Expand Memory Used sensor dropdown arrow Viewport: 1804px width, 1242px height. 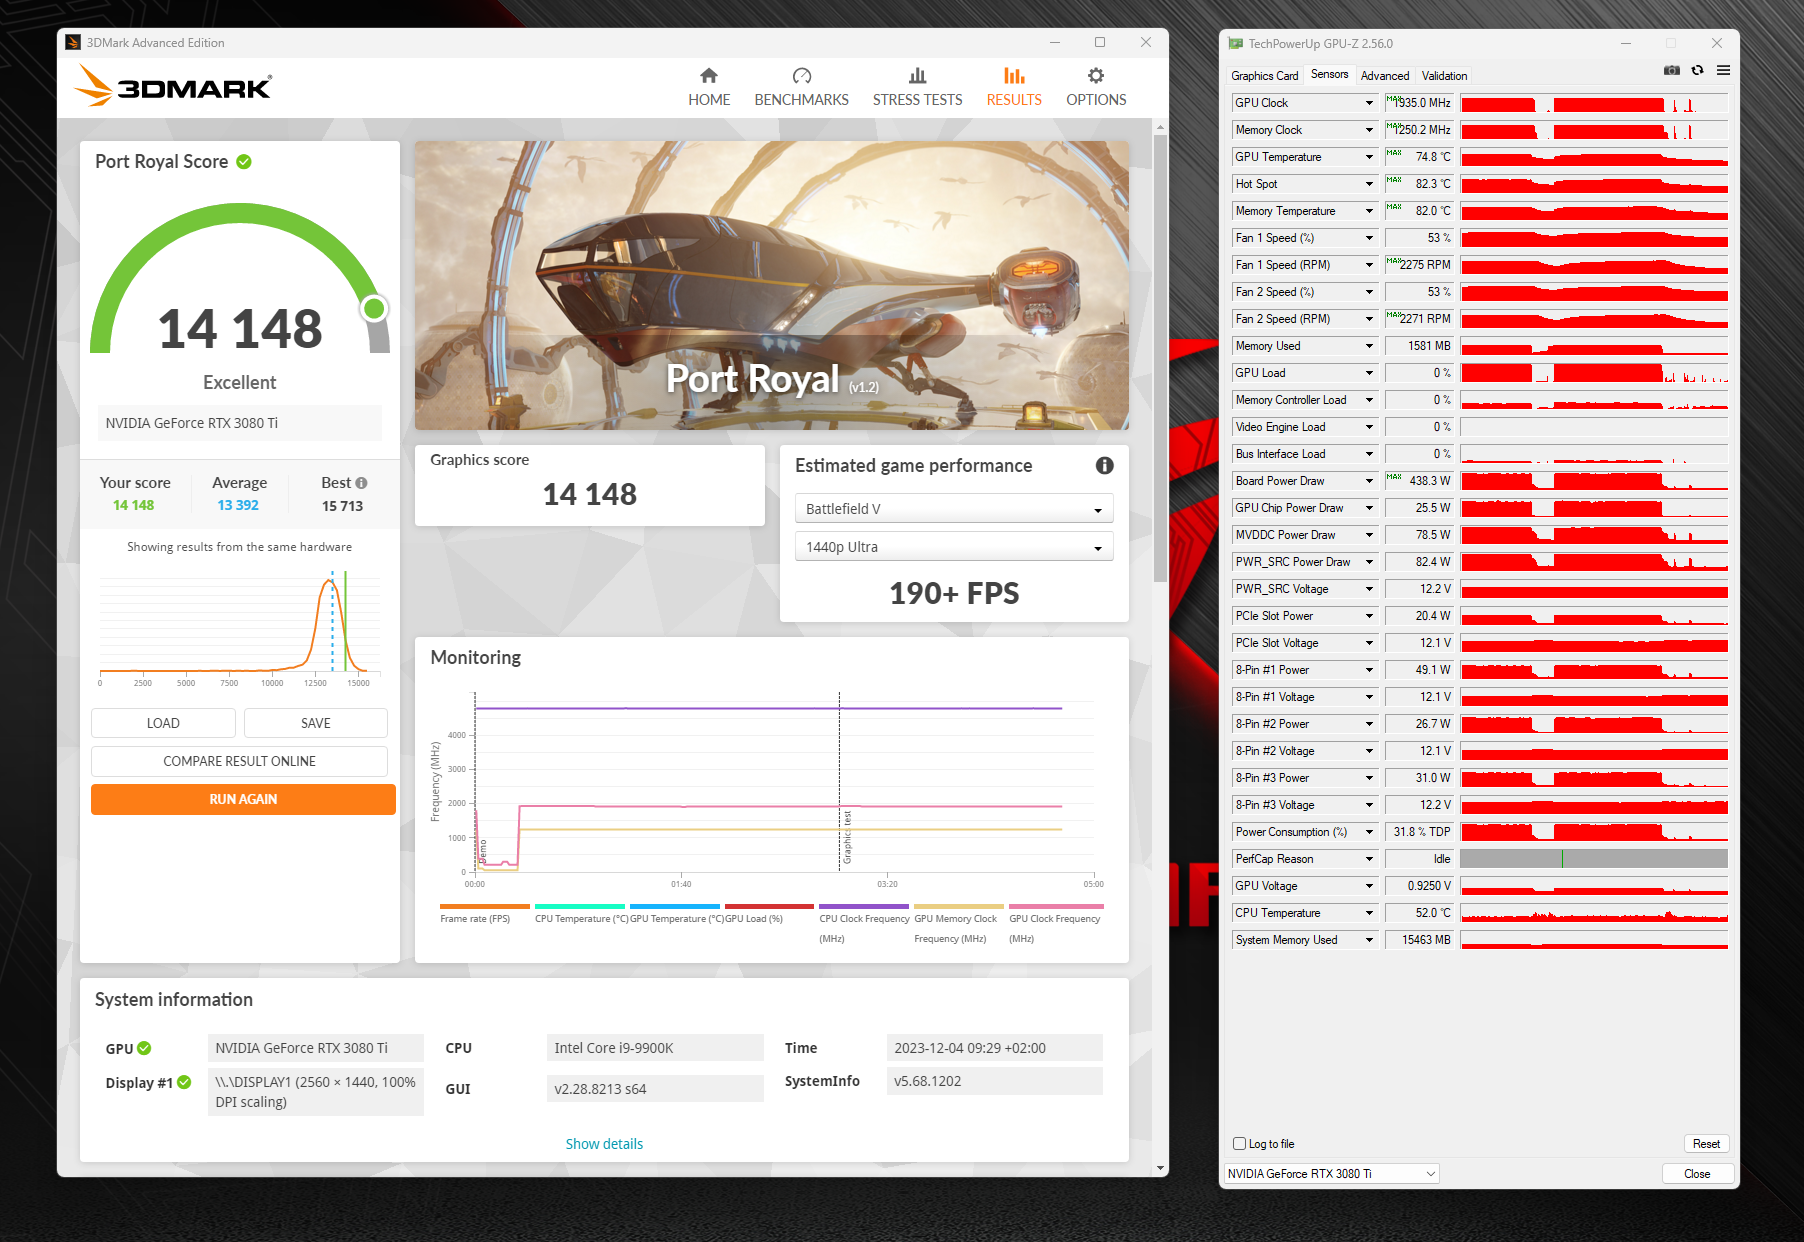pyautogui.click(x=1369, y=346)
